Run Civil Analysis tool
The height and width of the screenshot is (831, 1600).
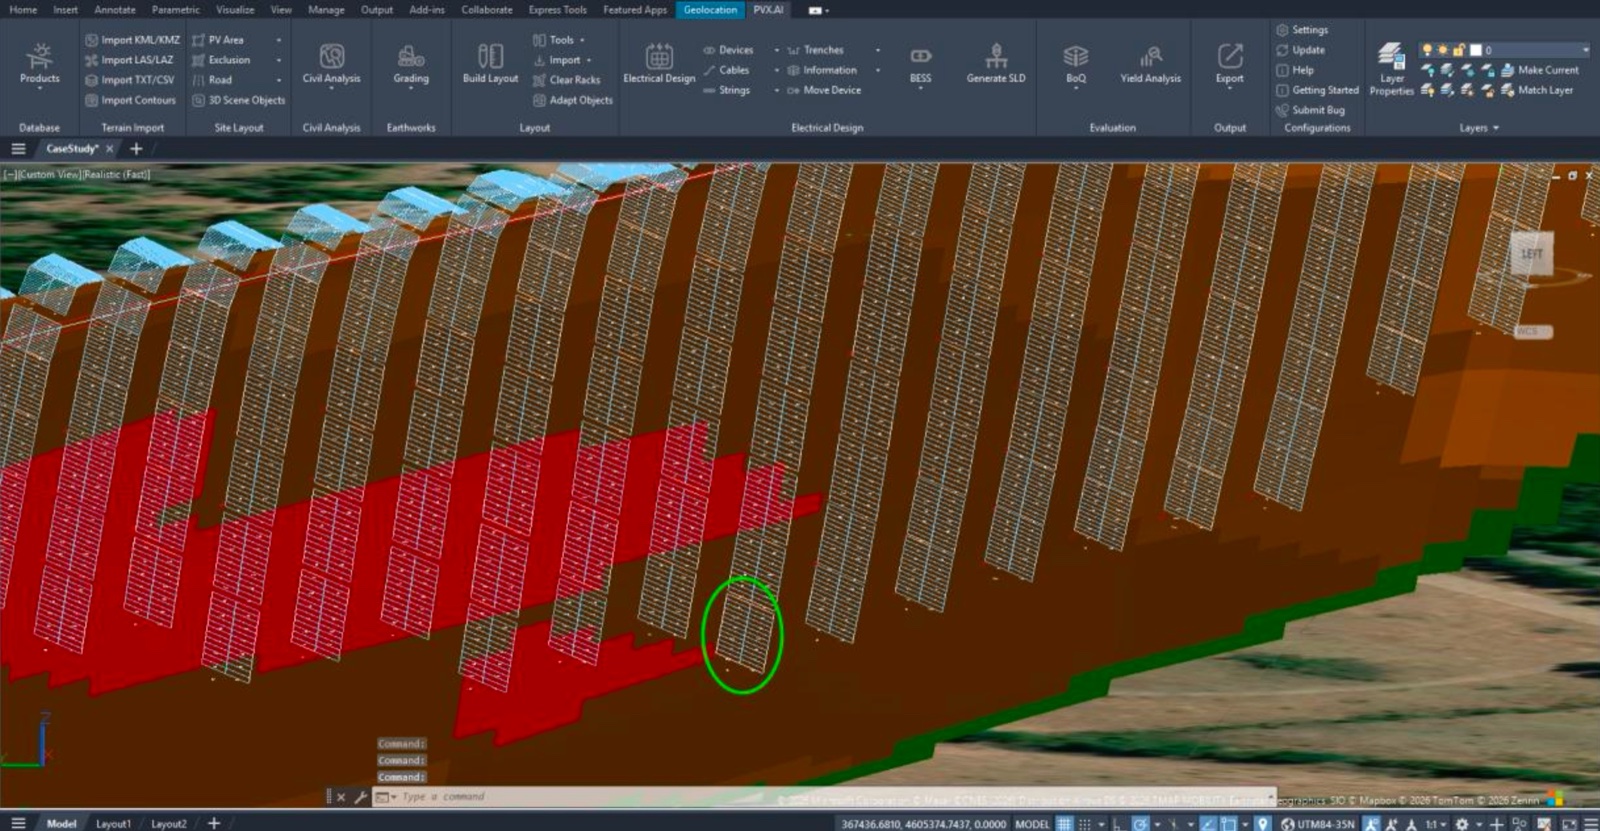coord(331,64)
